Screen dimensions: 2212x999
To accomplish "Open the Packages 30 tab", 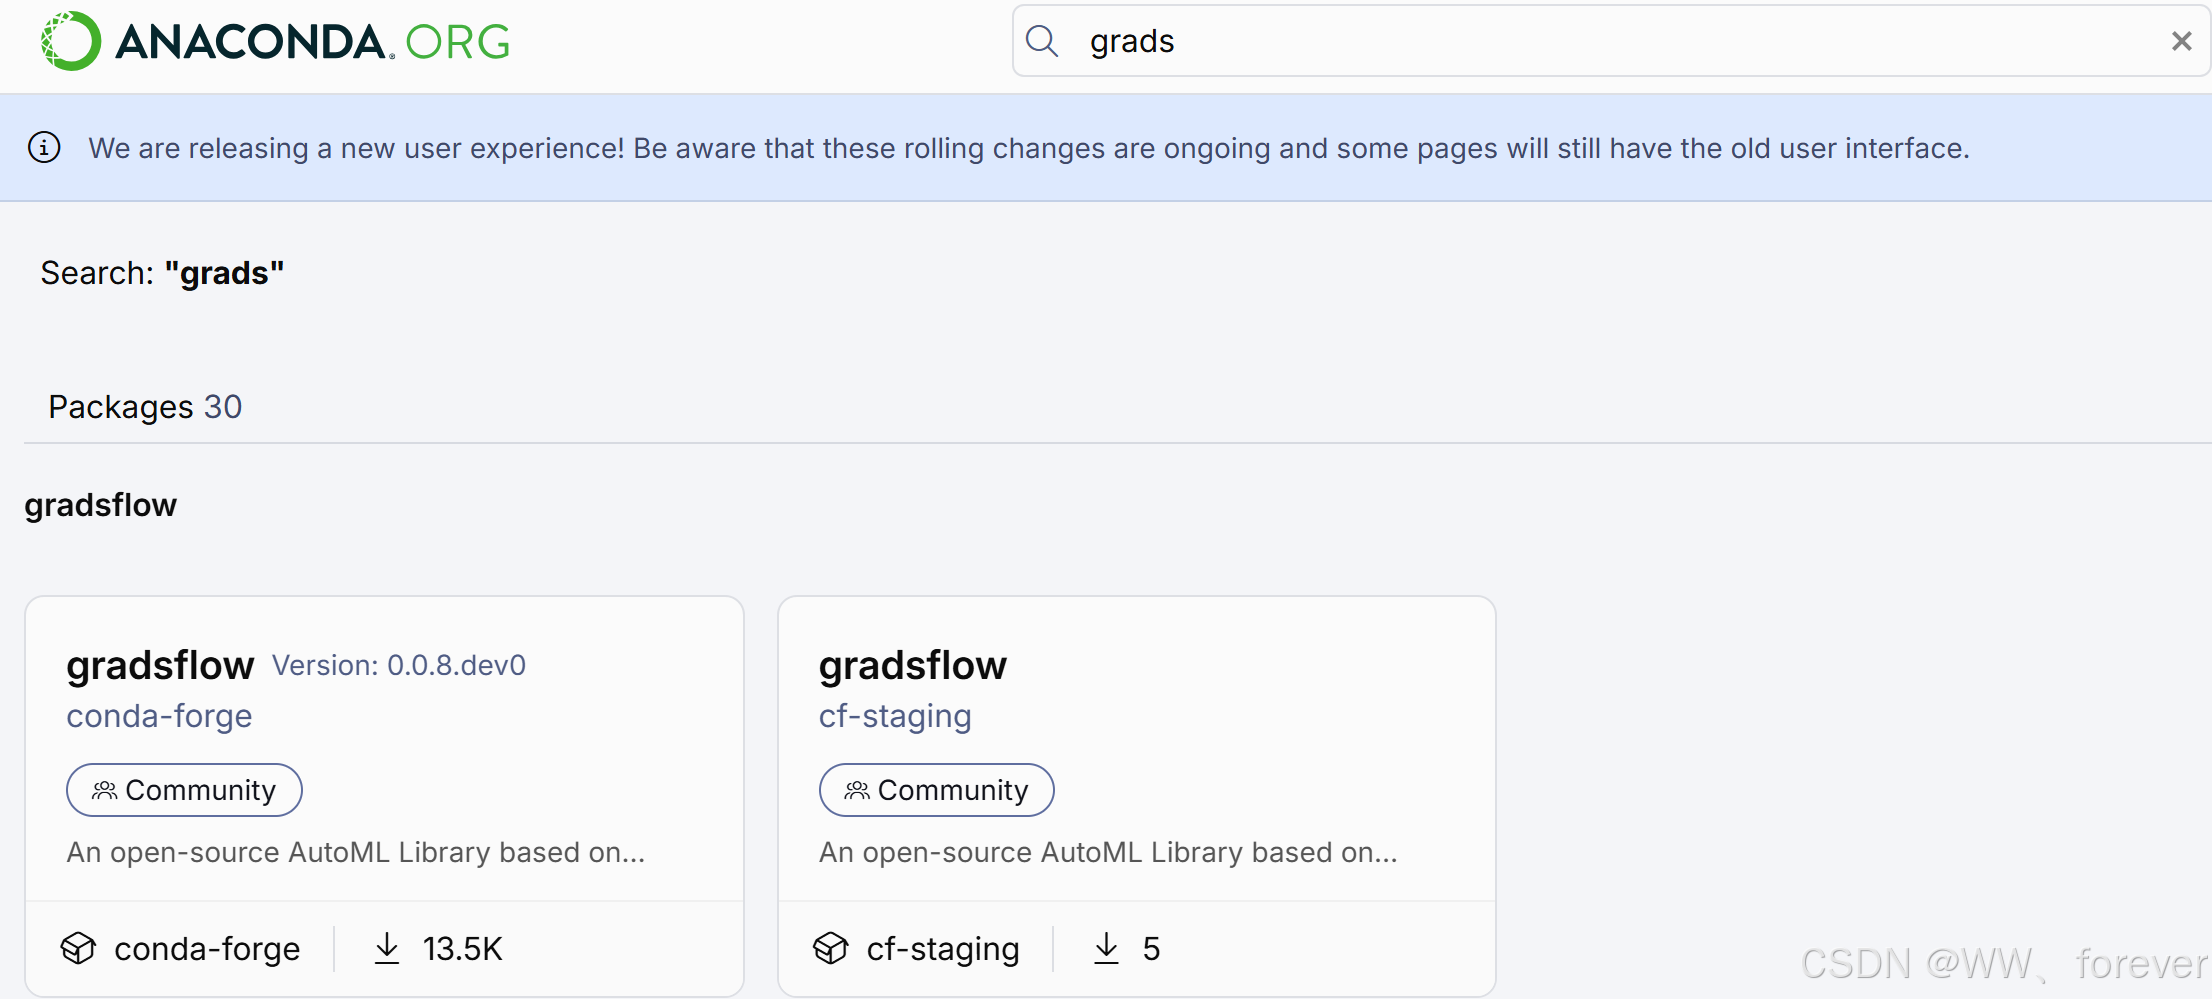I will pos(145,407).
